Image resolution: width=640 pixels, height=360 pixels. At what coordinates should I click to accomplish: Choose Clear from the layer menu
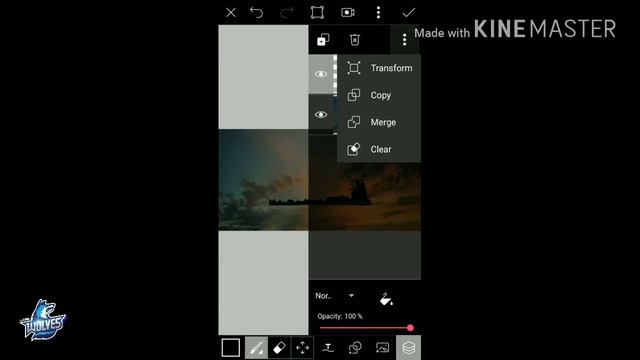379,149
